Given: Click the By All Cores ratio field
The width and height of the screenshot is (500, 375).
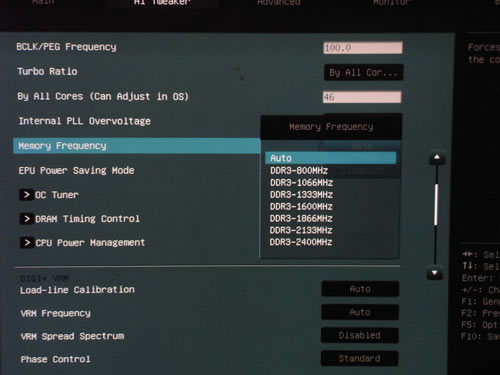Looking at the screenshot, I should (x=362, y=97).
